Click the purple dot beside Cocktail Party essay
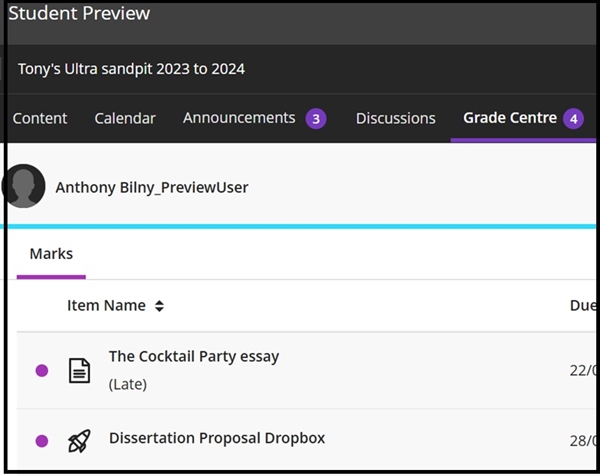600x476 pixels. click(x=42, y=370)
